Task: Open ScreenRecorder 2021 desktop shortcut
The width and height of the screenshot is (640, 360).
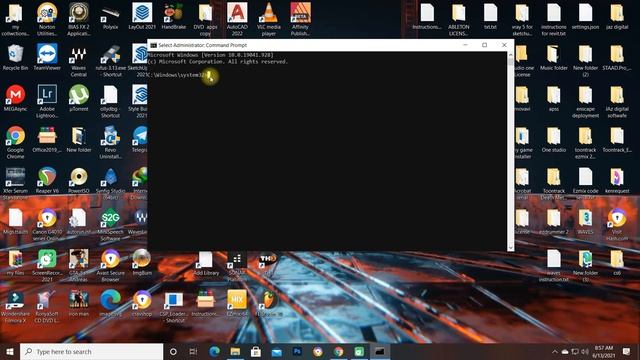Action: click(47, 265)
